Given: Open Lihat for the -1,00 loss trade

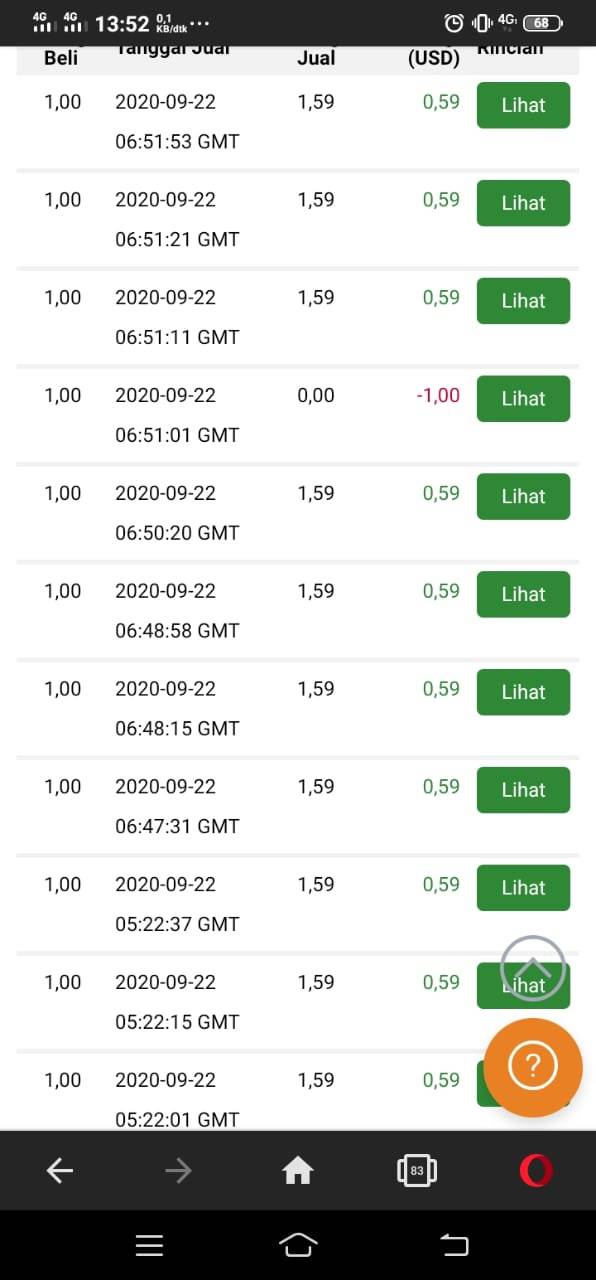Looking at the screenshot, I should (x=523, y=399).
